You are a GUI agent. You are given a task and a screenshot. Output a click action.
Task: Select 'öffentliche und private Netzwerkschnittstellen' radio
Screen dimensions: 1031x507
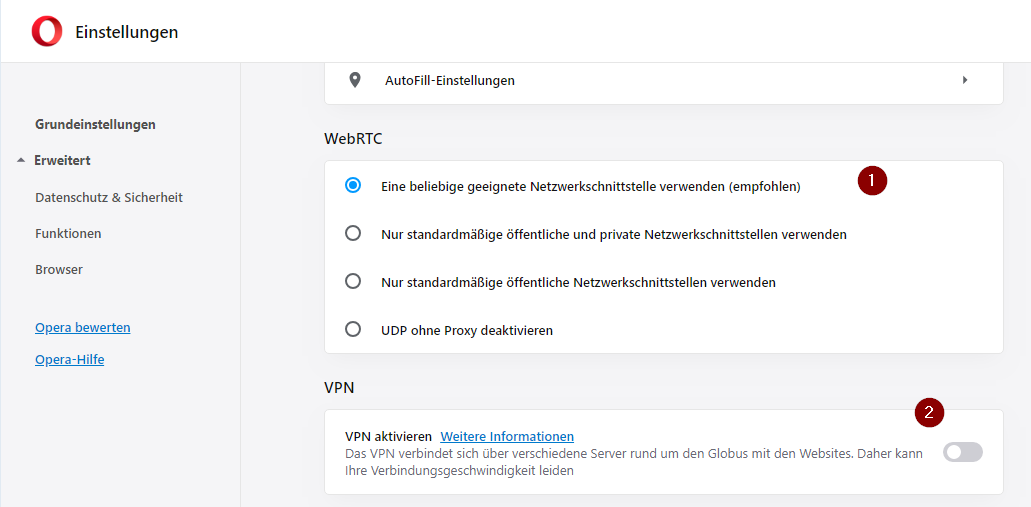pos(353,234)
